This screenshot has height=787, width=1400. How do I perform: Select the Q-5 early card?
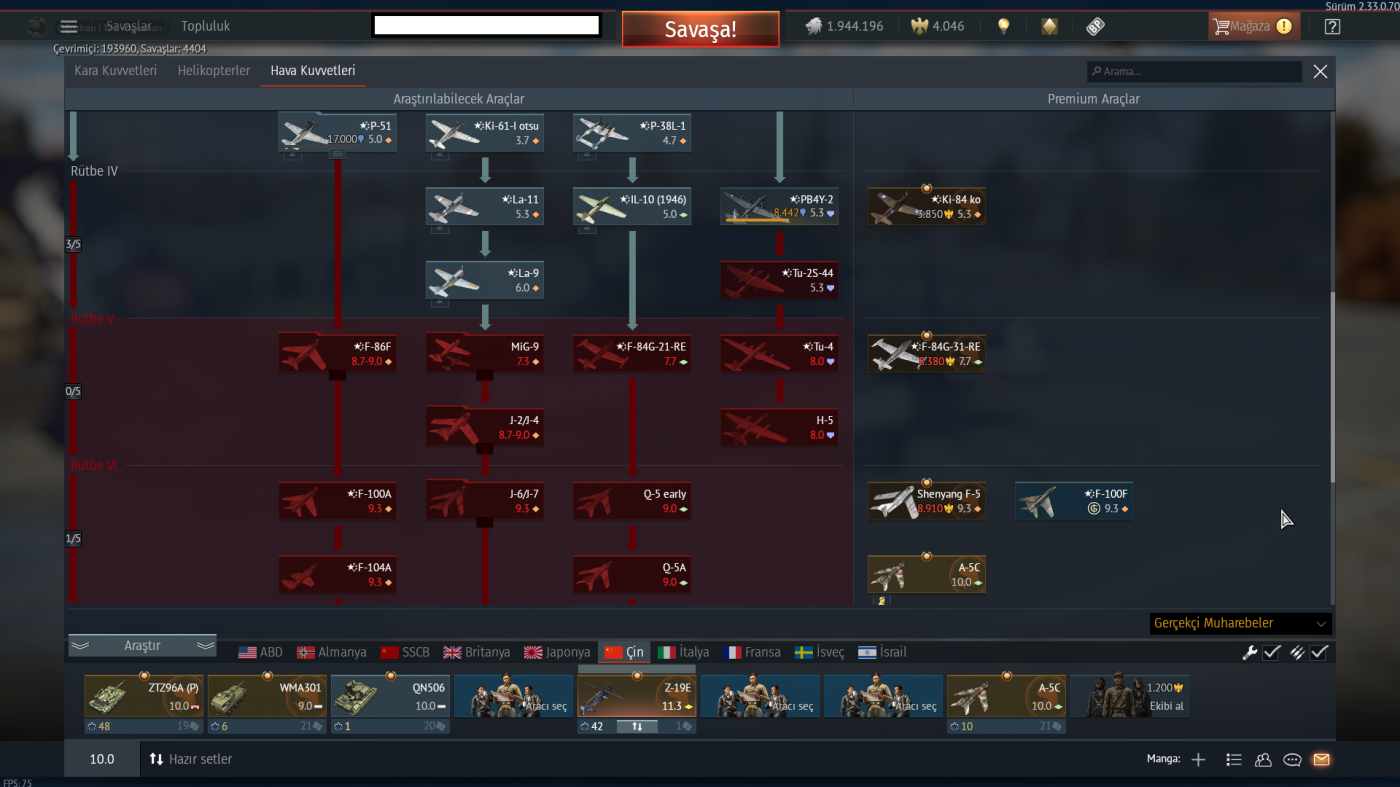click(632, 501)
